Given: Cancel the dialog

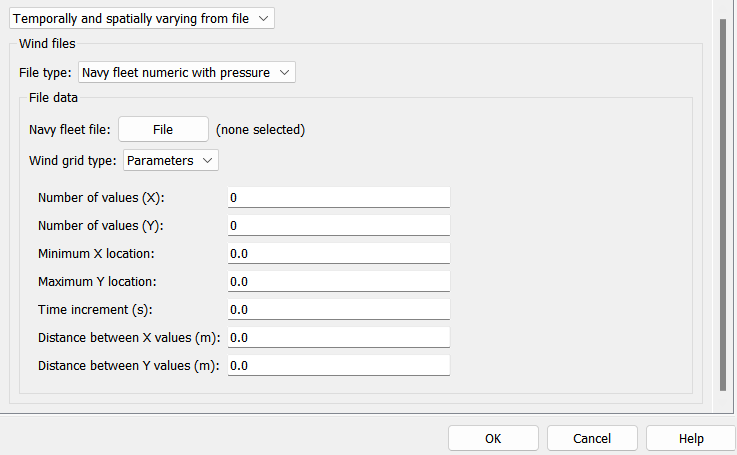Looking at the screenshot, I should 592,439.
